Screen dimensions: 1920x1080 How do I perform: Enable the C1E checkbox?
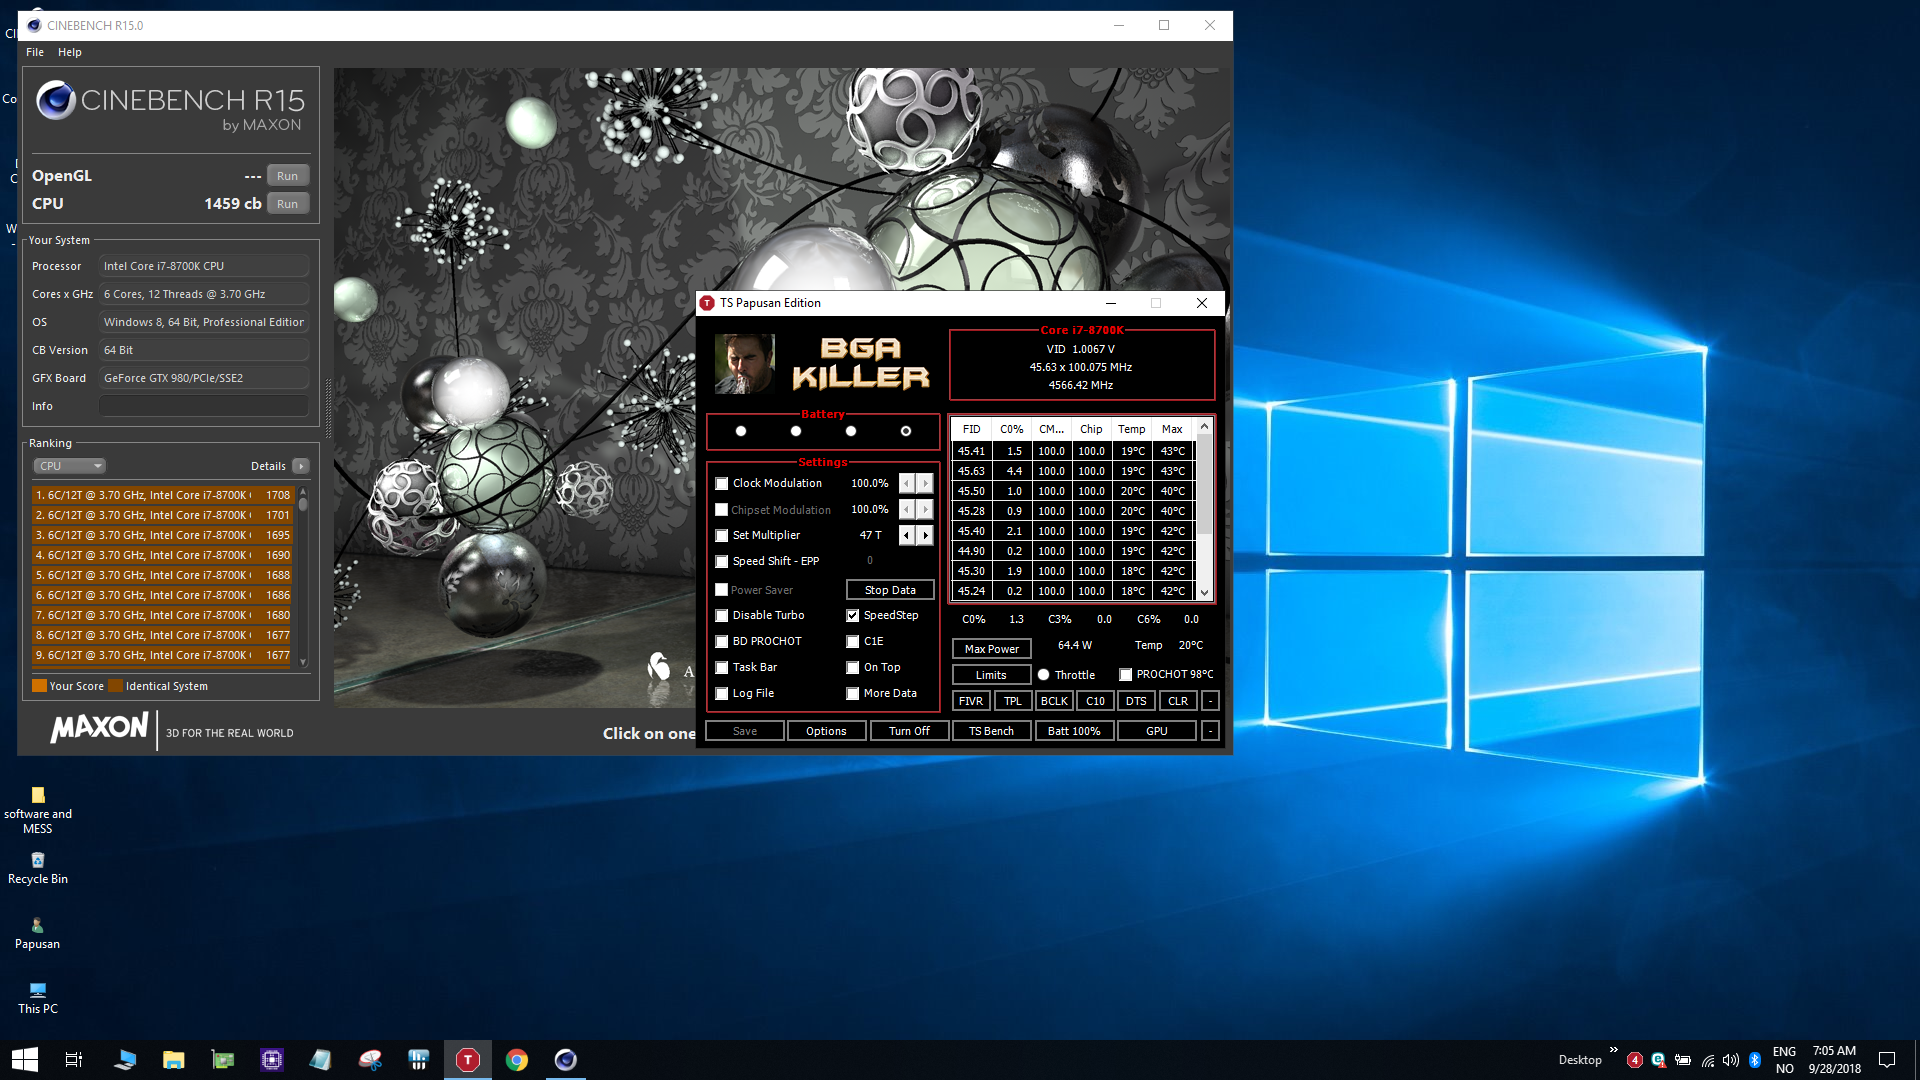[853, 641]
